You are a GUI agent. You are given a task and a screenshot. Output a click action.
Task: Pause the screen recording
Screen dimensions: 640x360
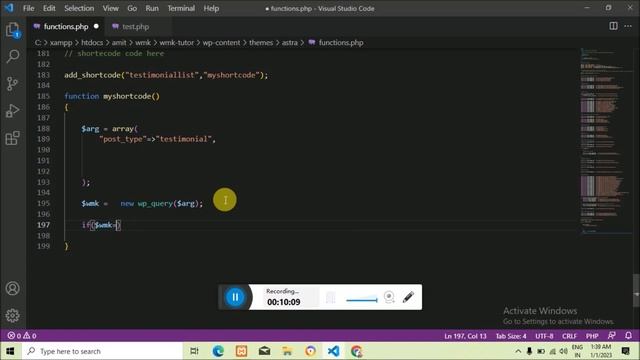(235, 297)
